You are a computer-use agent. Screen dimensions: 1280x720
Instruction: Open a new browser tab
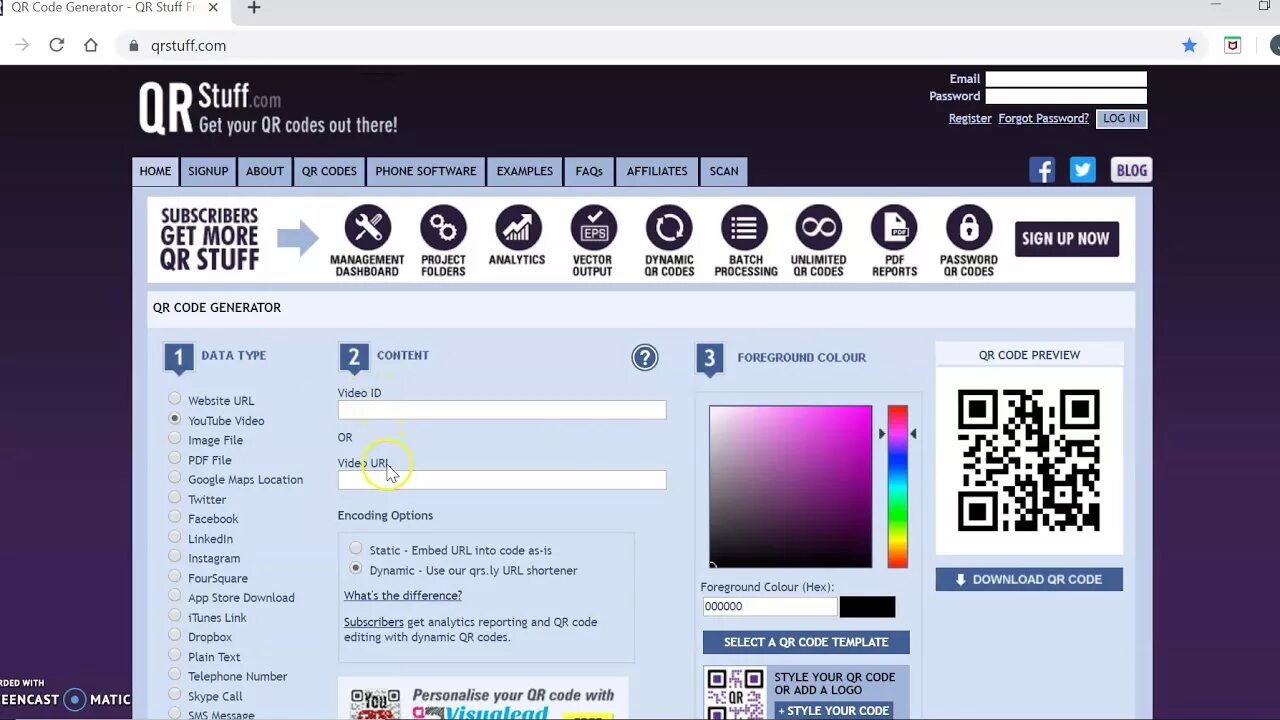click(x=254, y=8)
